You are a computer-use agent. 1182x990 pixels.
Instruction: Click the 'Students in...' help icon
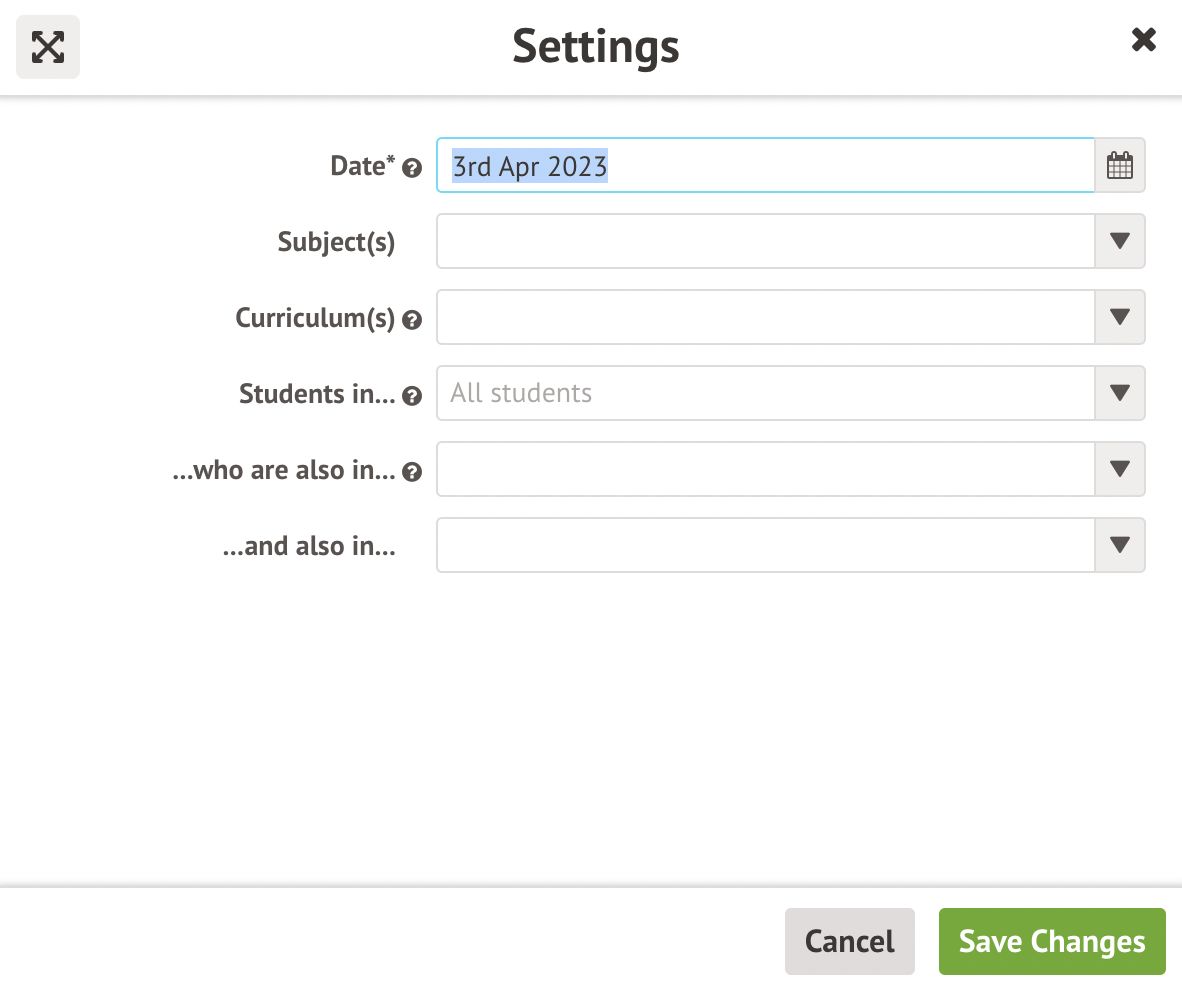(411, 397)
